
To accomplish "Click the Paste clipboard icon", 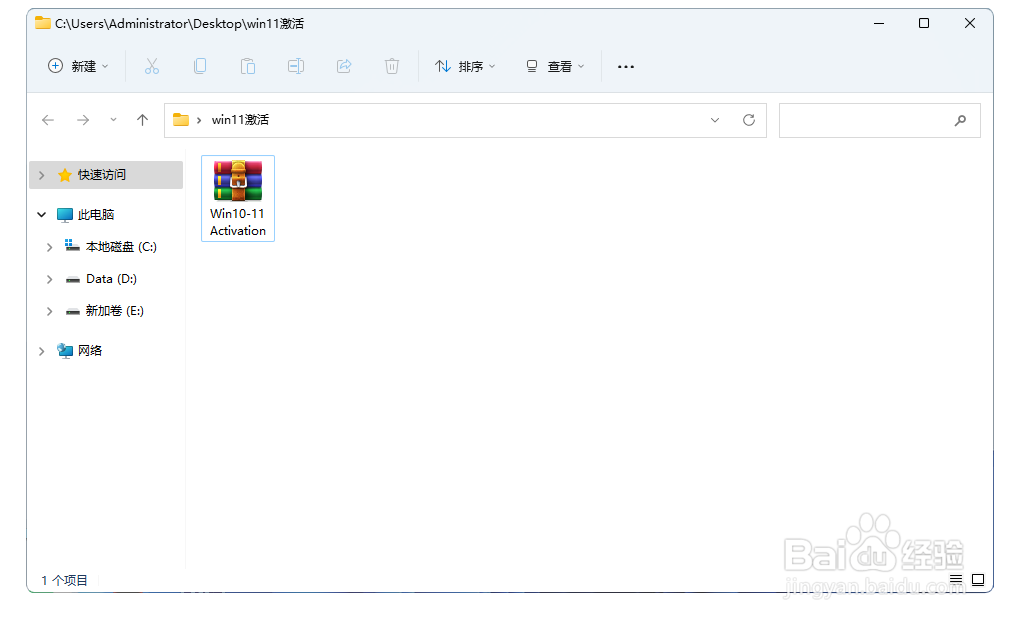I will [x=248, y=66].
